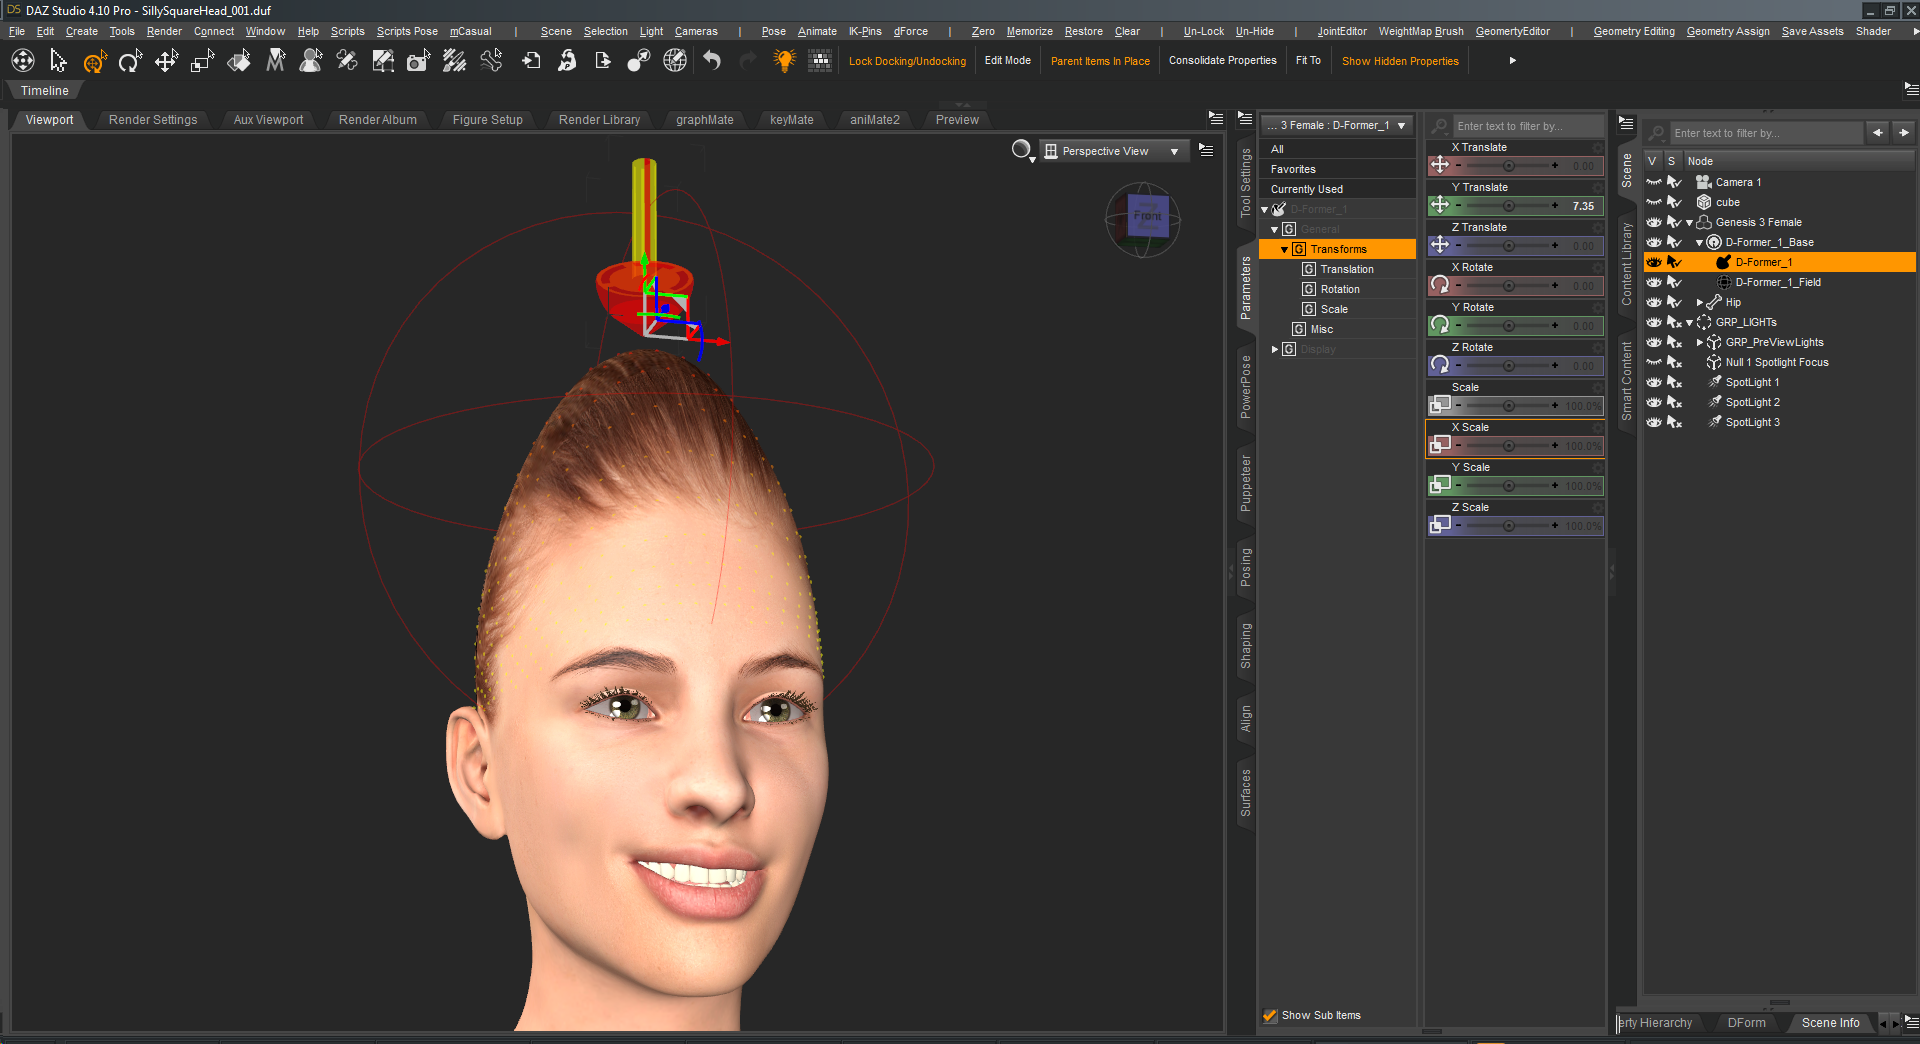Viewport: 1920px width, 1044px height.
Task: Open the Perspective View dropdown
Action: [x=1113, y=151]
